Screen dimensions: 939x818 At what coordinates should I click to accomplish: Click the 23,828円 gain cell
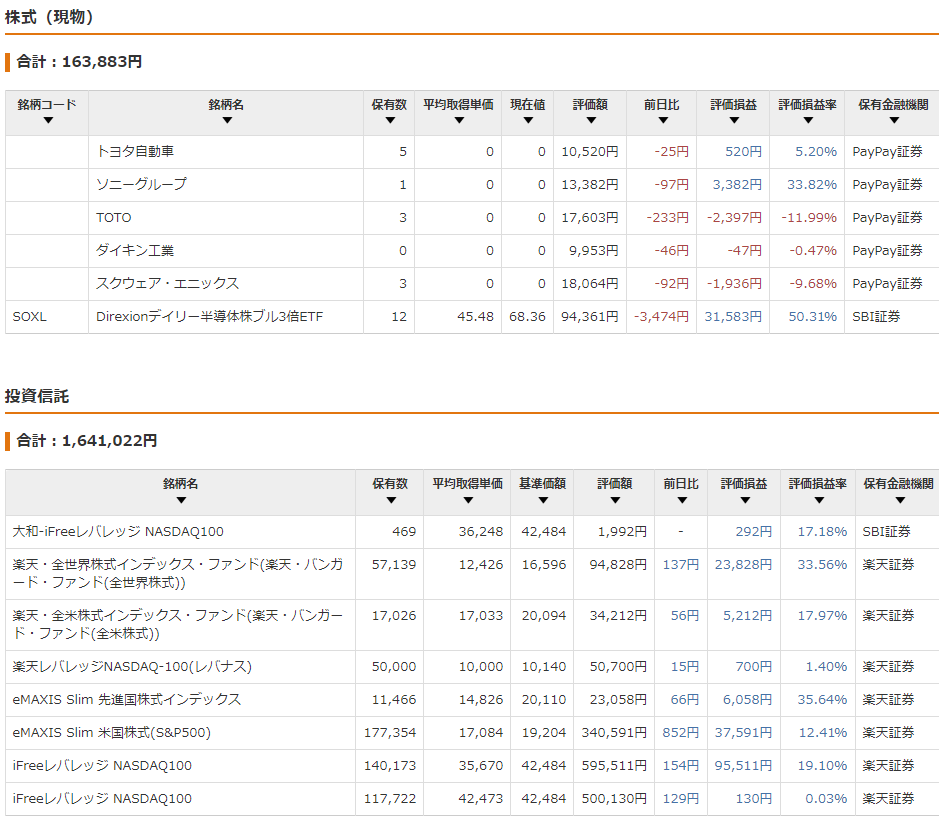743,564
